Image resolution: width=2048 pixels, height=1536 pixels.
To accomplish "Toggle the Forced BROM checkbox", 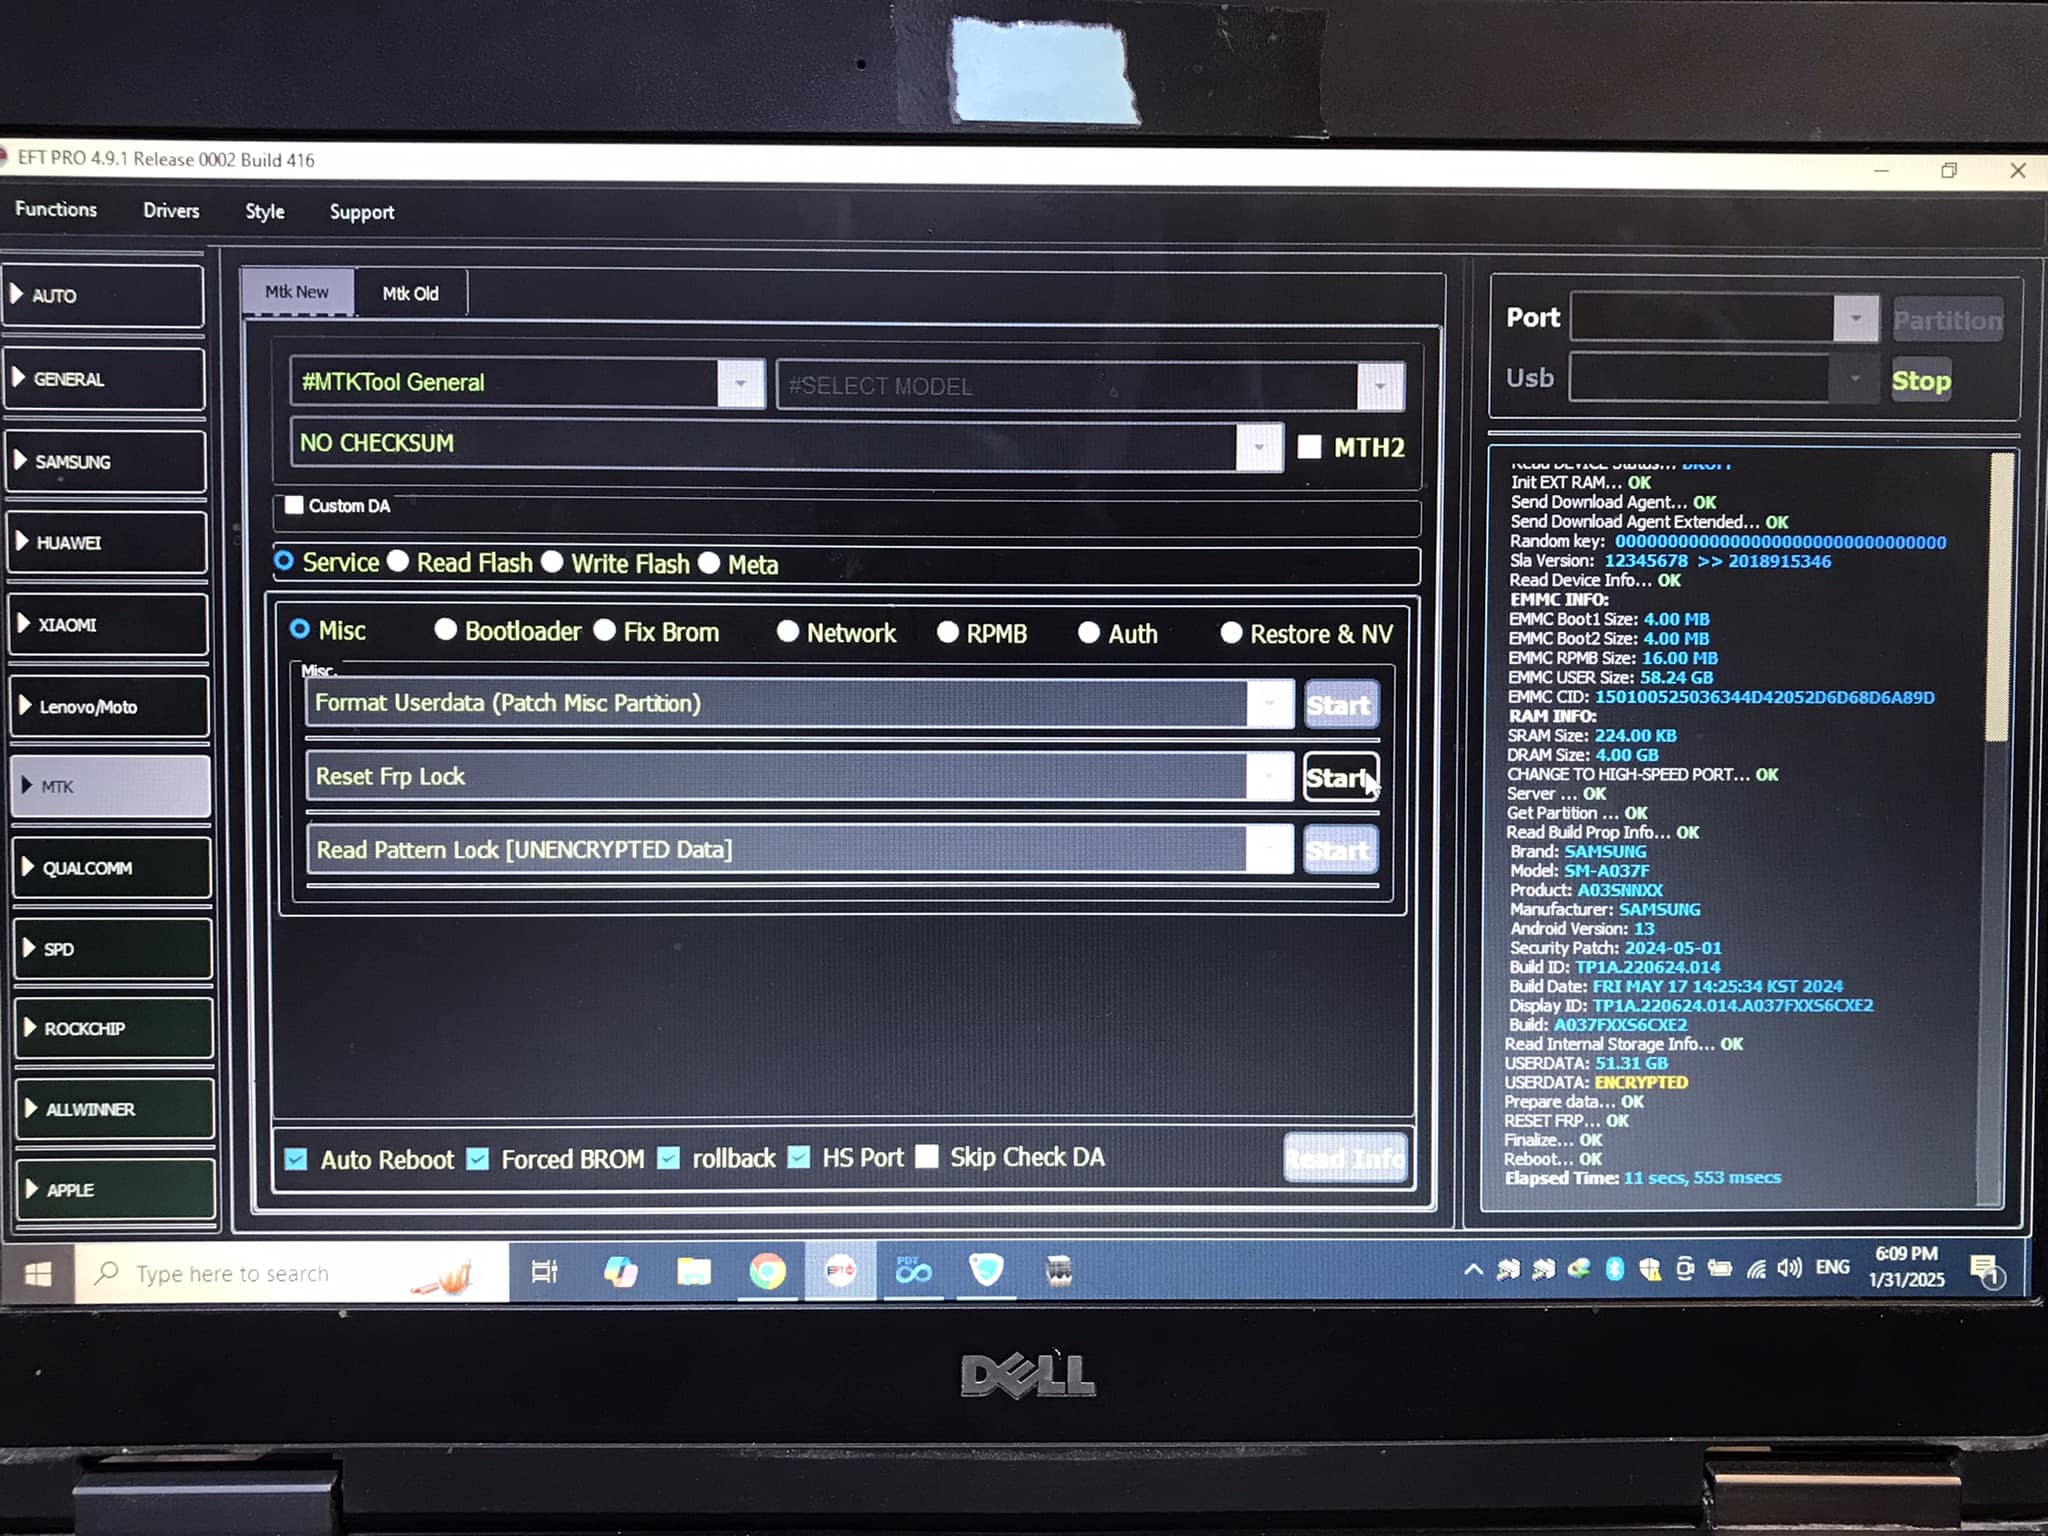I will (478, 1159).
